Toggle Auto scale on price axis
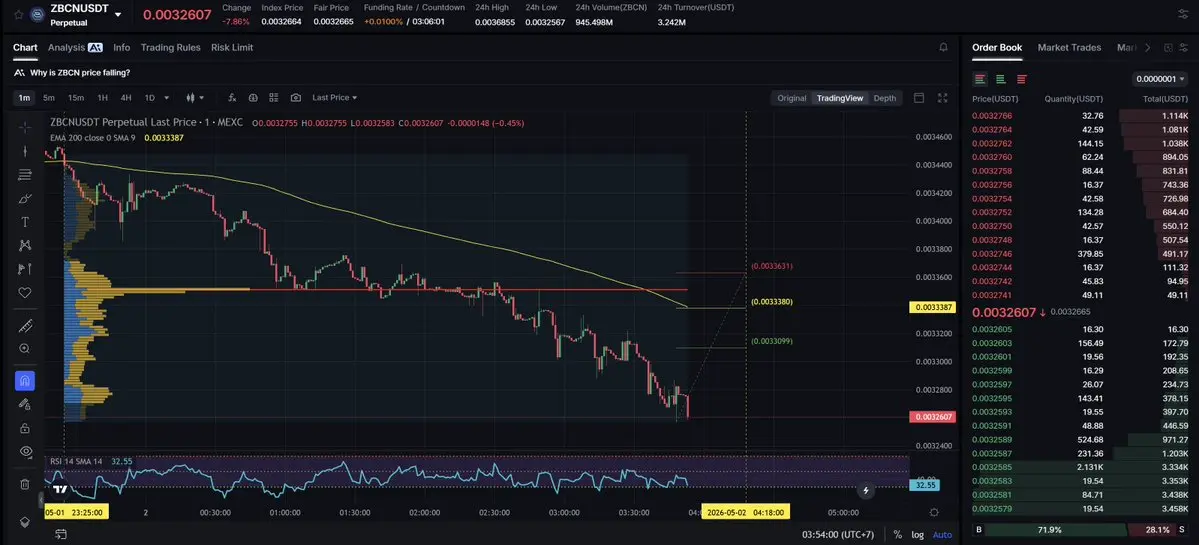1199x545 pixels. [x=942, y=534]
